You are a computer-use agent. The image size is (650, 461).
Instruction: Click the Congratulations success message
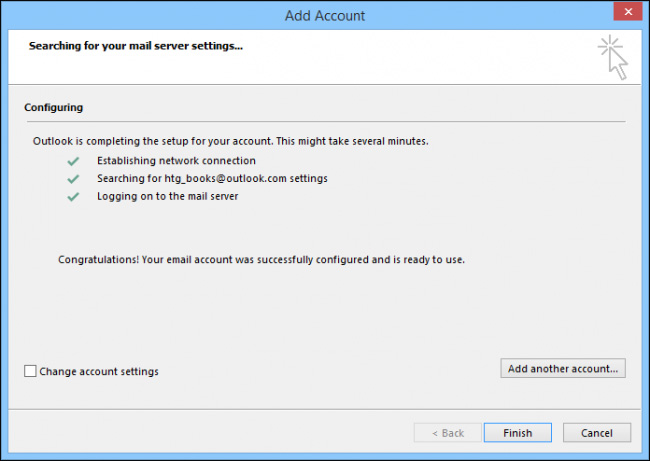click(261, 259)
